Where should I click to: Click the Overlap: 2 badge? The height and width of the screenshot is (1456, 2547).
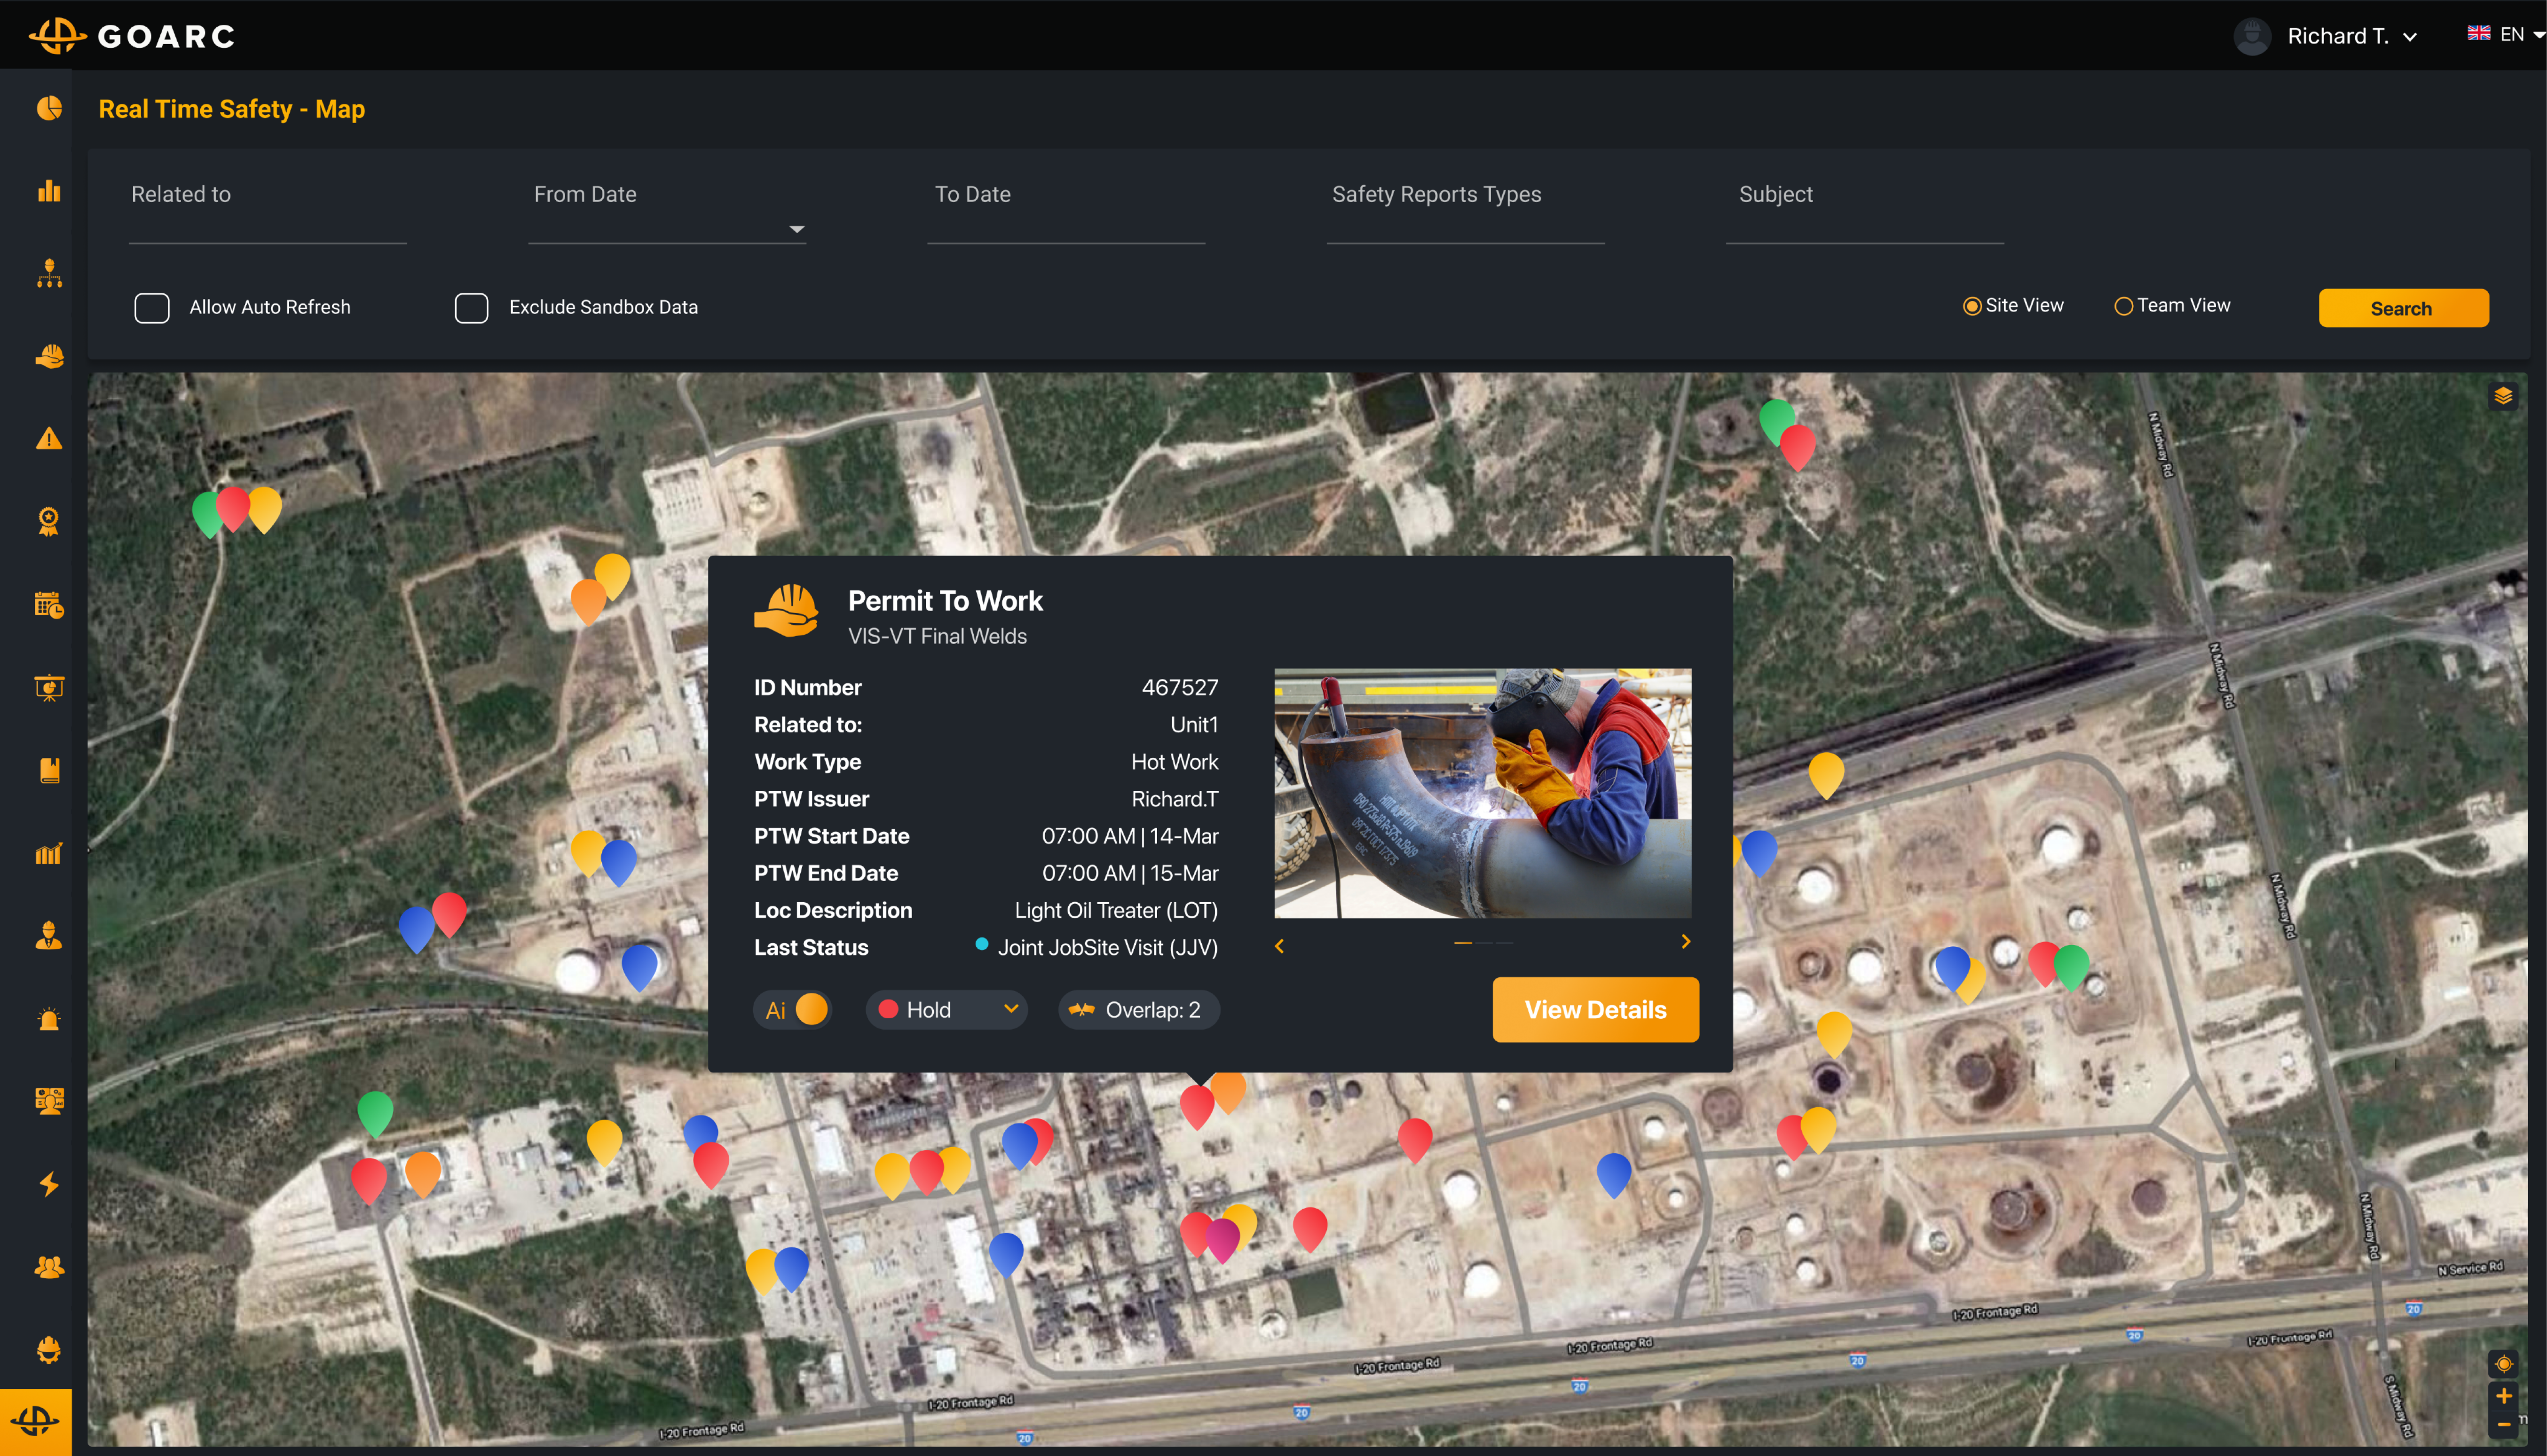1139,1010
